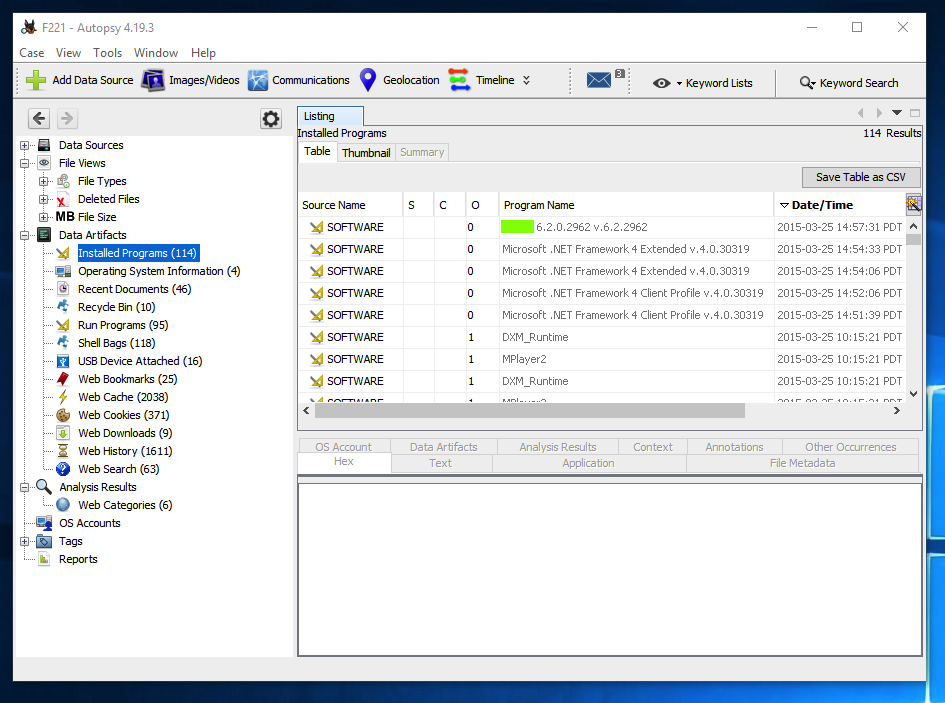Open the Help menu

coord(203,53)
